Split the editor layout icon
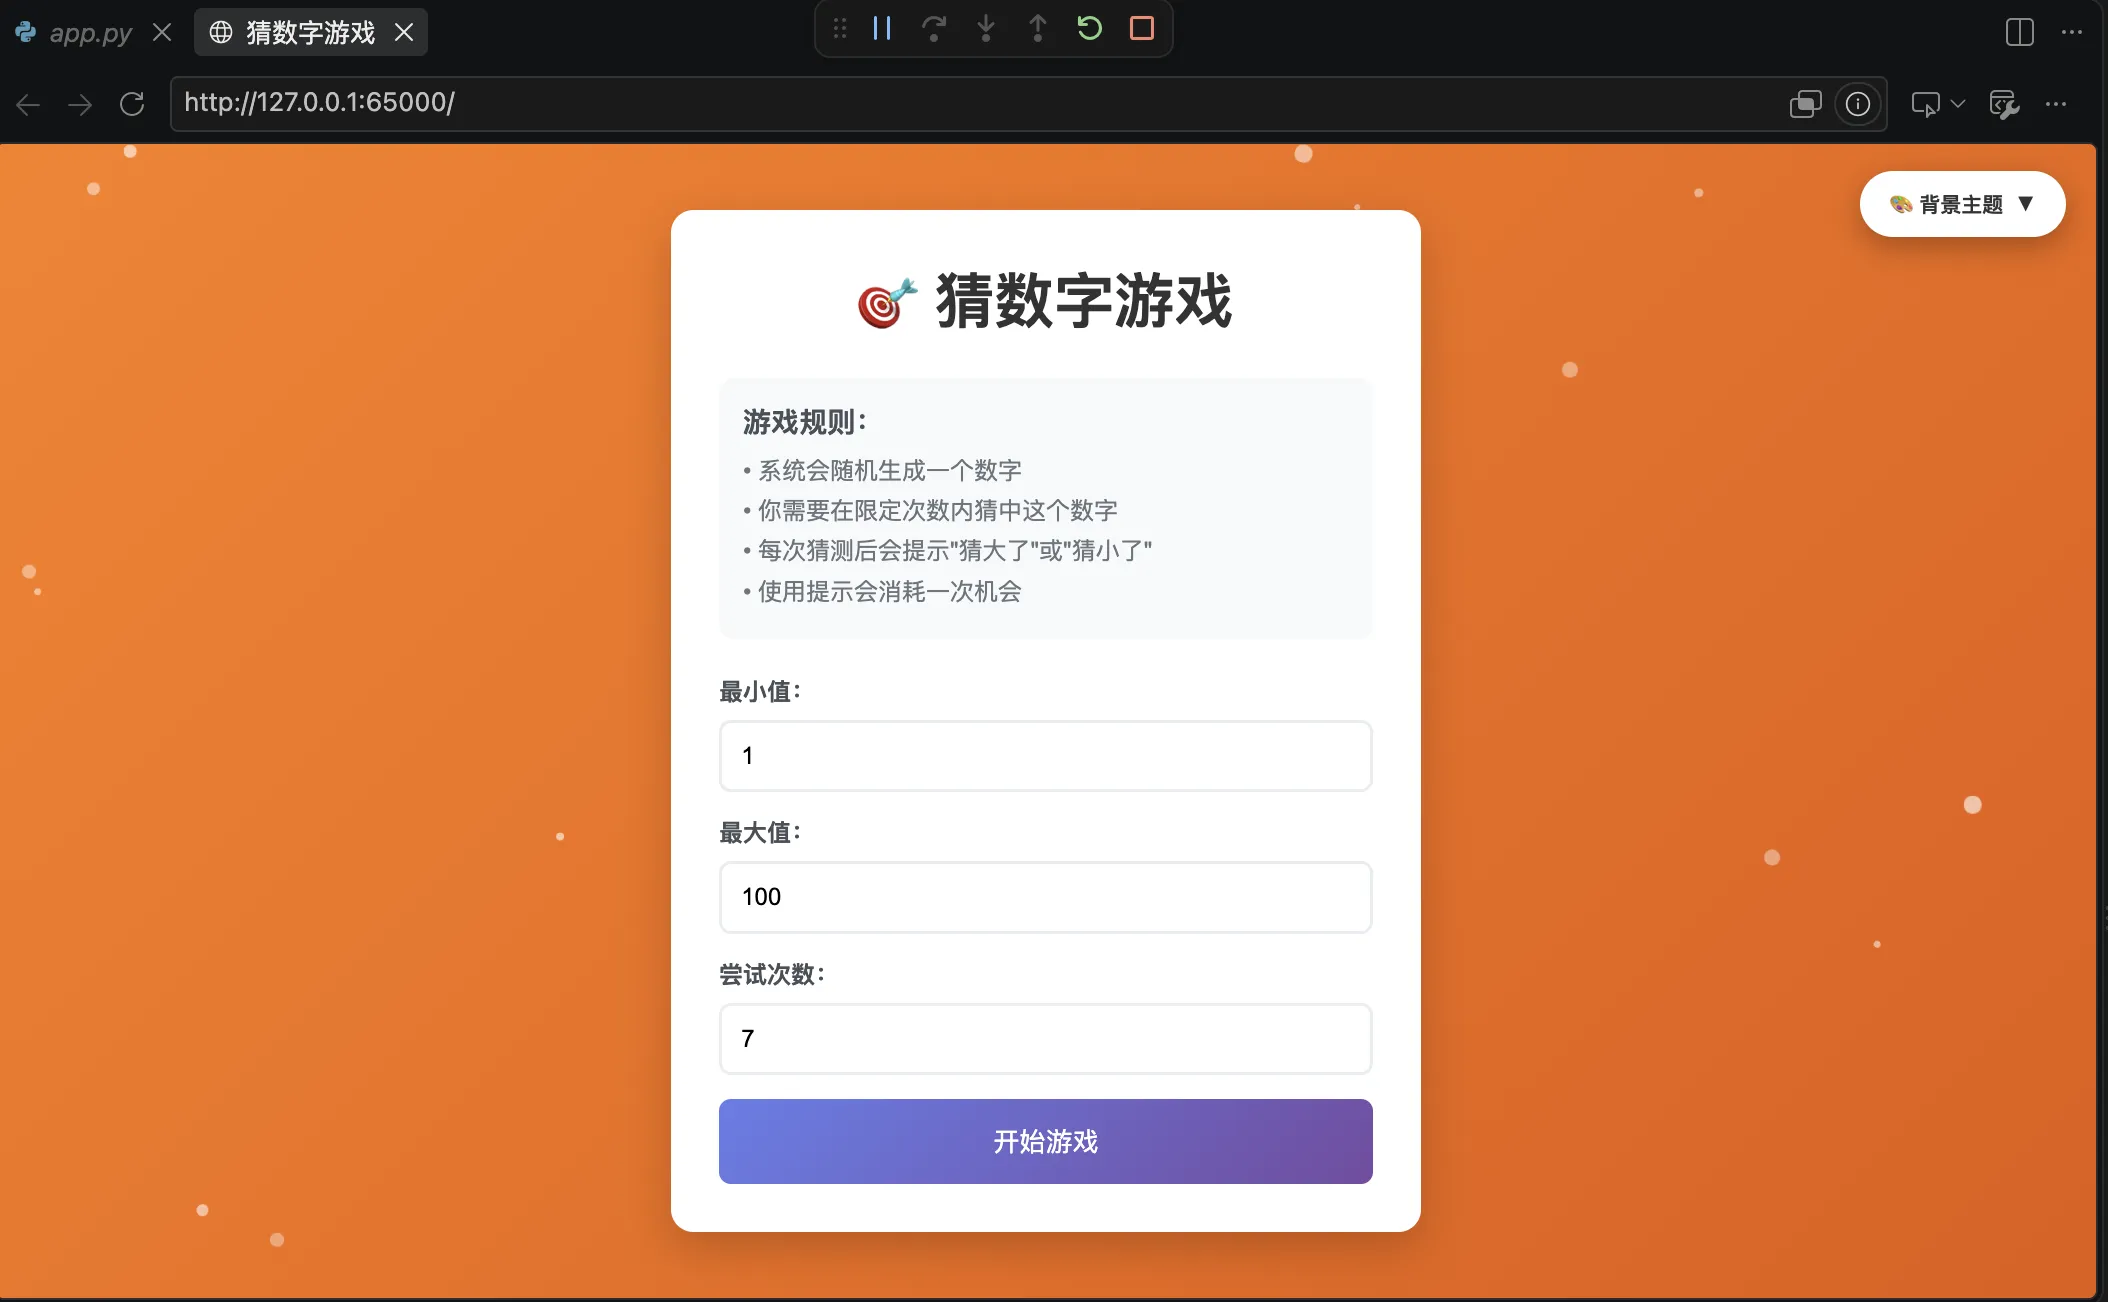 click(x=2020, y=32)
